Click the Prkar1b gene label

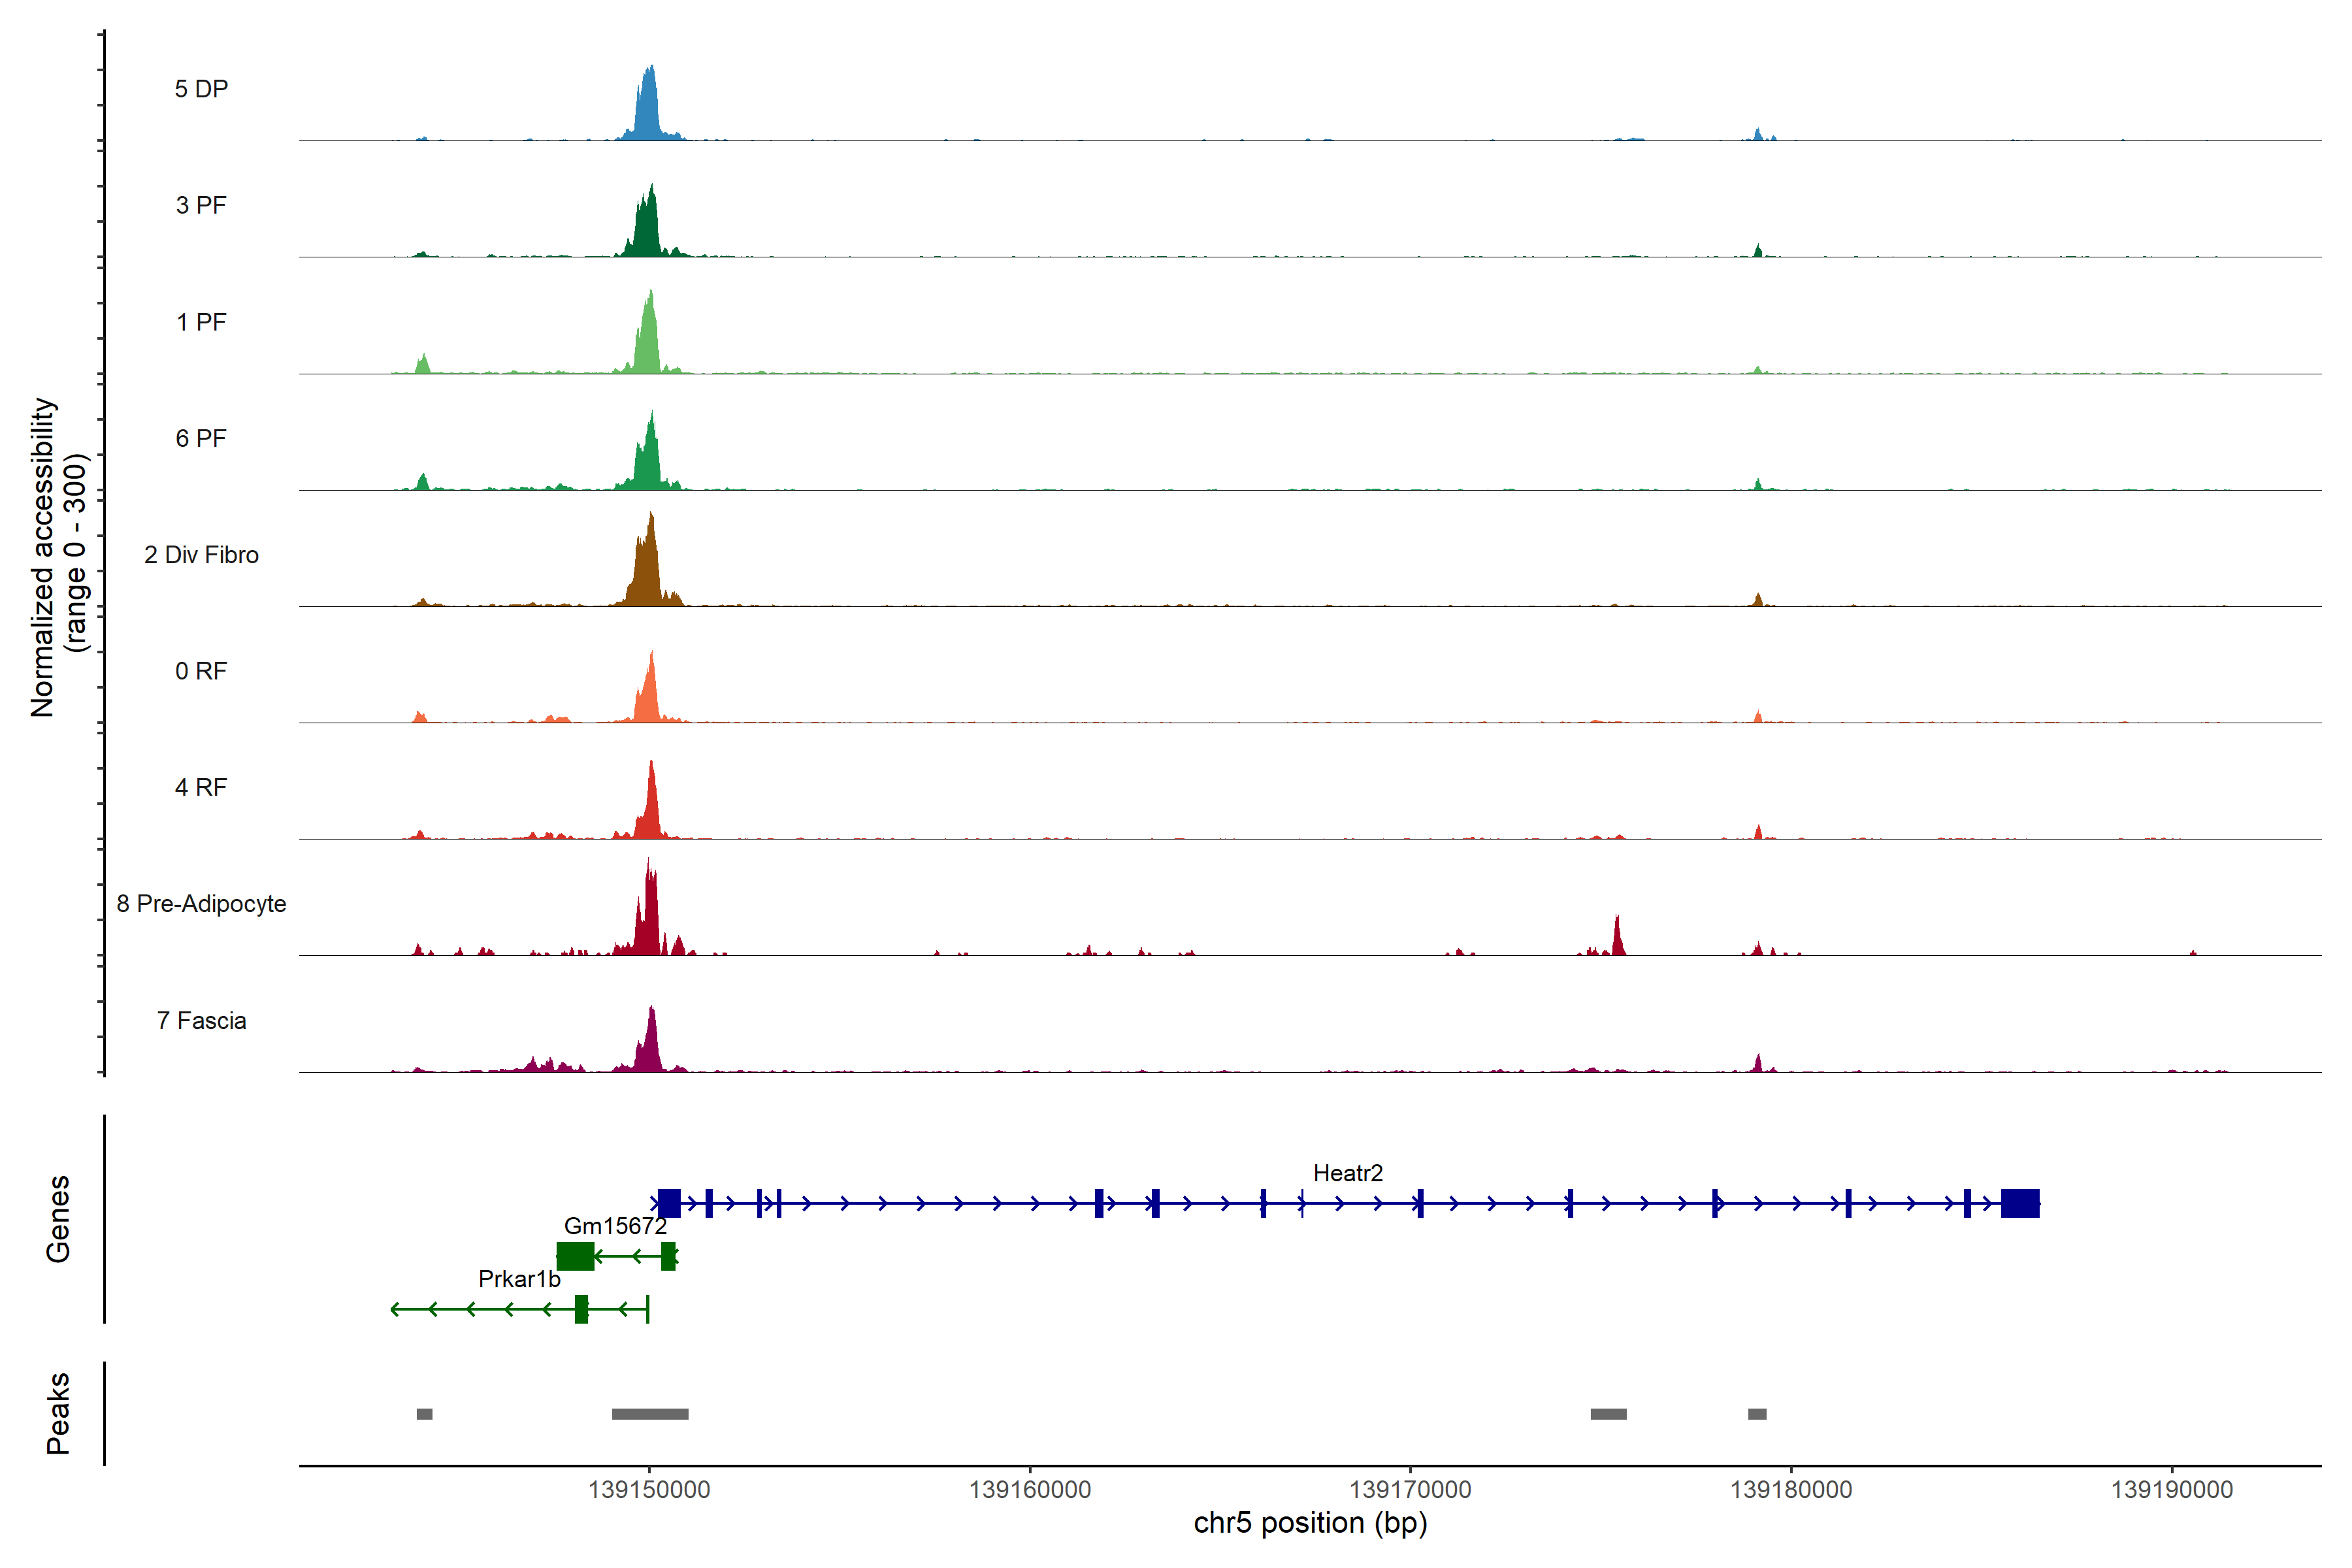519,1279
